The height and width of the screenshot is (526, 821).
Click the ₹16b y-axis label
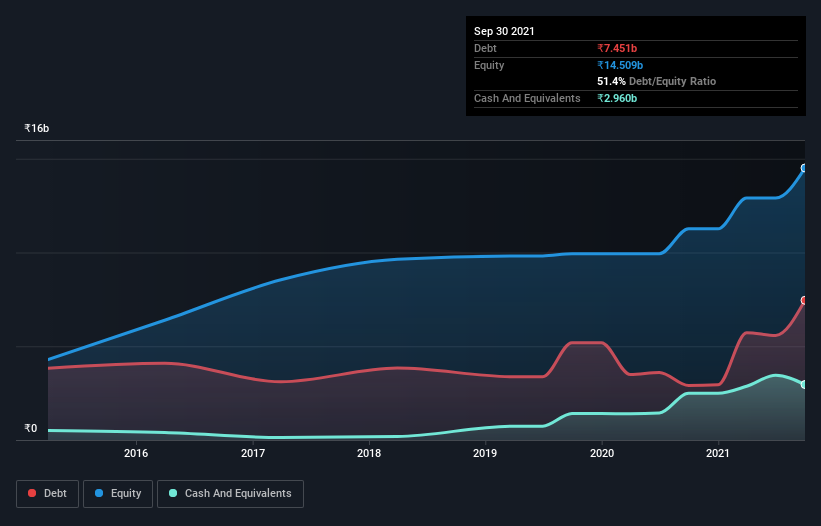(37, 128)
